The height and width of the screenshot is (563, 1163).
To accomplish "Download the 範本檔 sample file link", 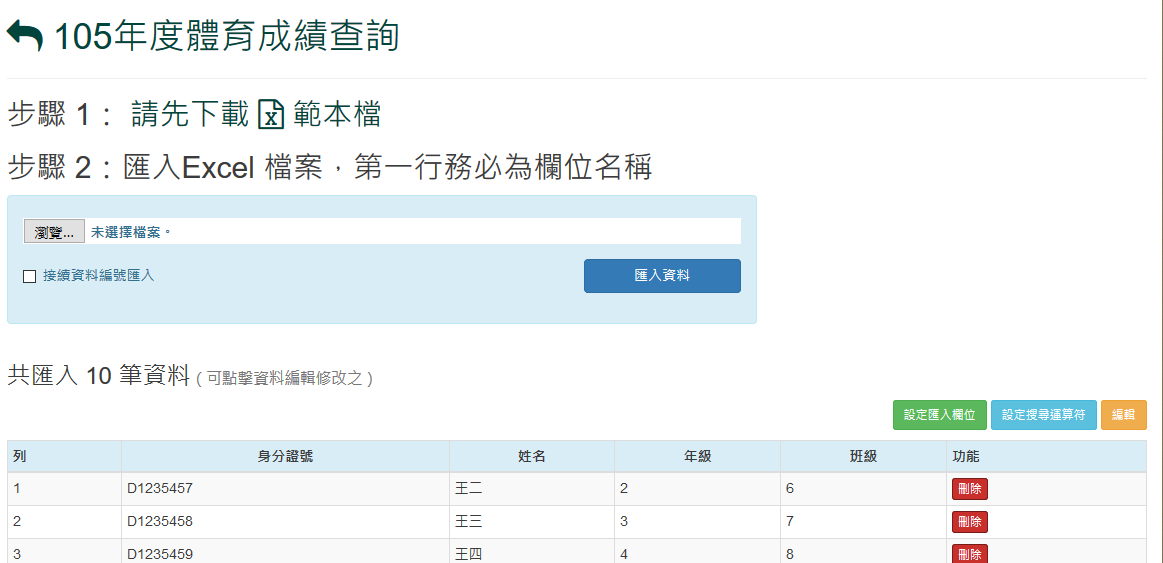I will pyautogui.click(x=337, y=115).
